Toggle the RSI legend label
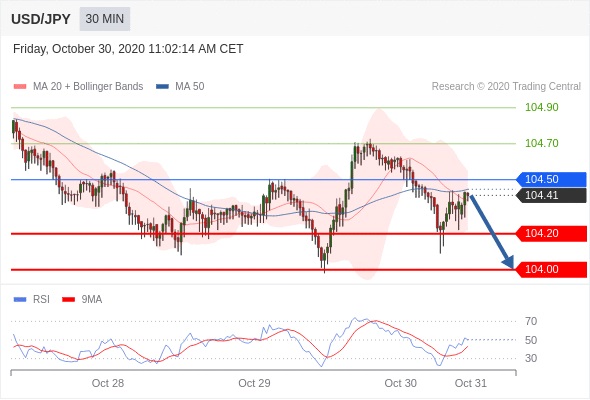Viewport: 590px width, 400px height. tap(41, 300)
